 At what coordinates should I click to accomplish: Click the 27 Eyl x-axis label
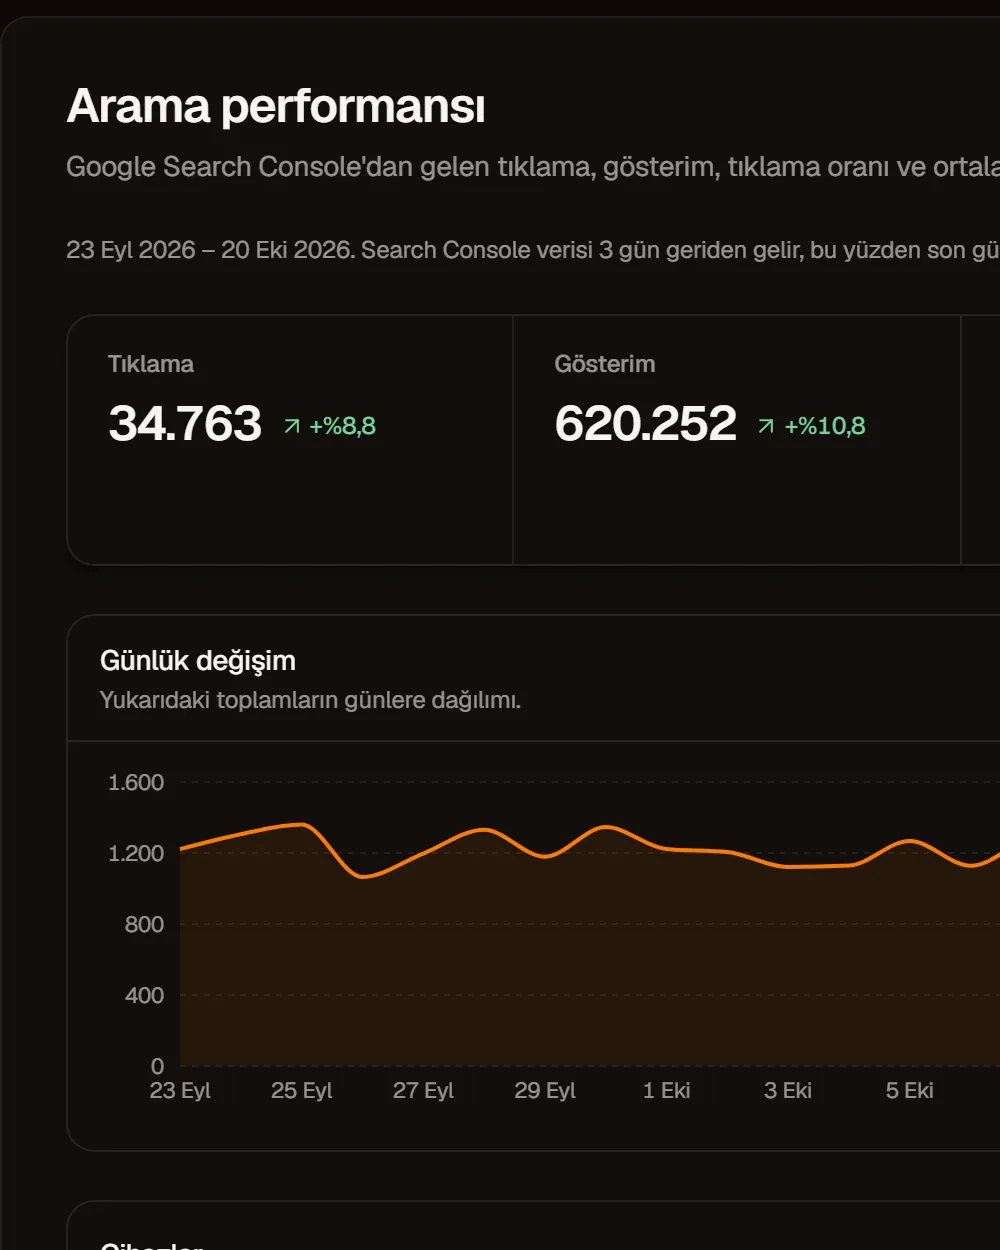(x=423, y=1091)
